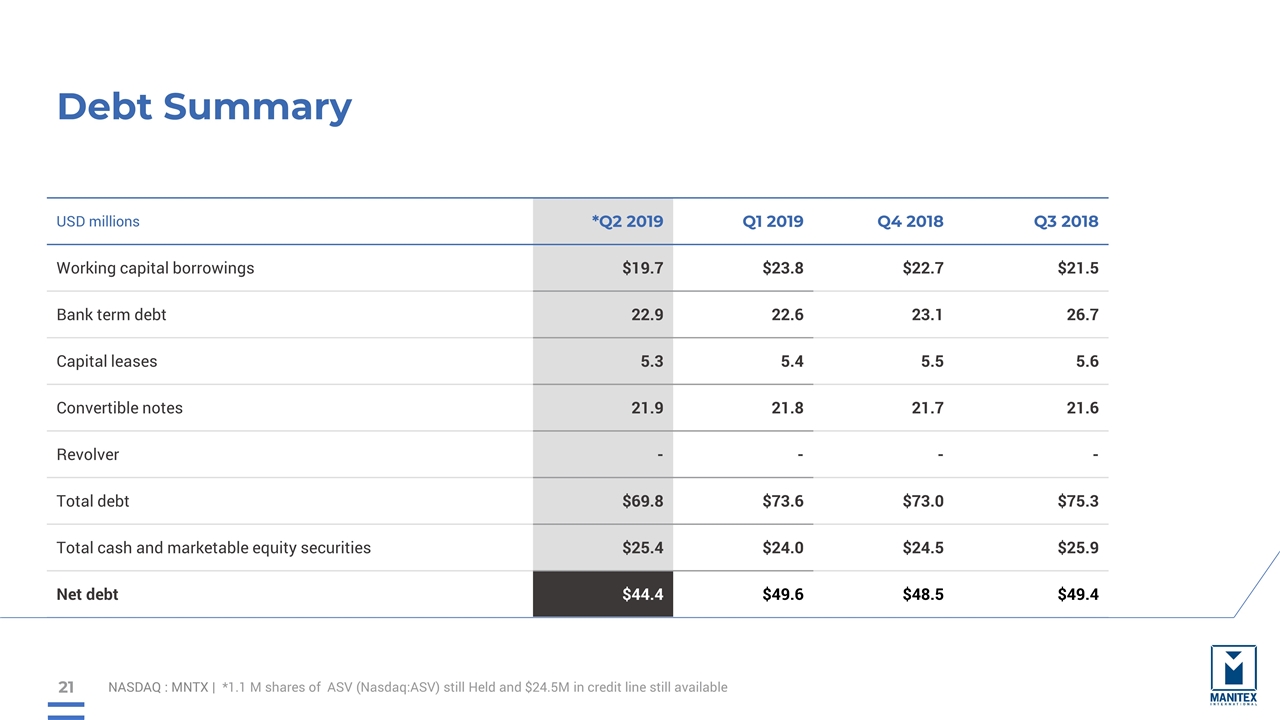The width and height of the screenshot is (1280, 720).
Task: Click the 21.9 convertible notes value
Action: (x=647, y=407)
